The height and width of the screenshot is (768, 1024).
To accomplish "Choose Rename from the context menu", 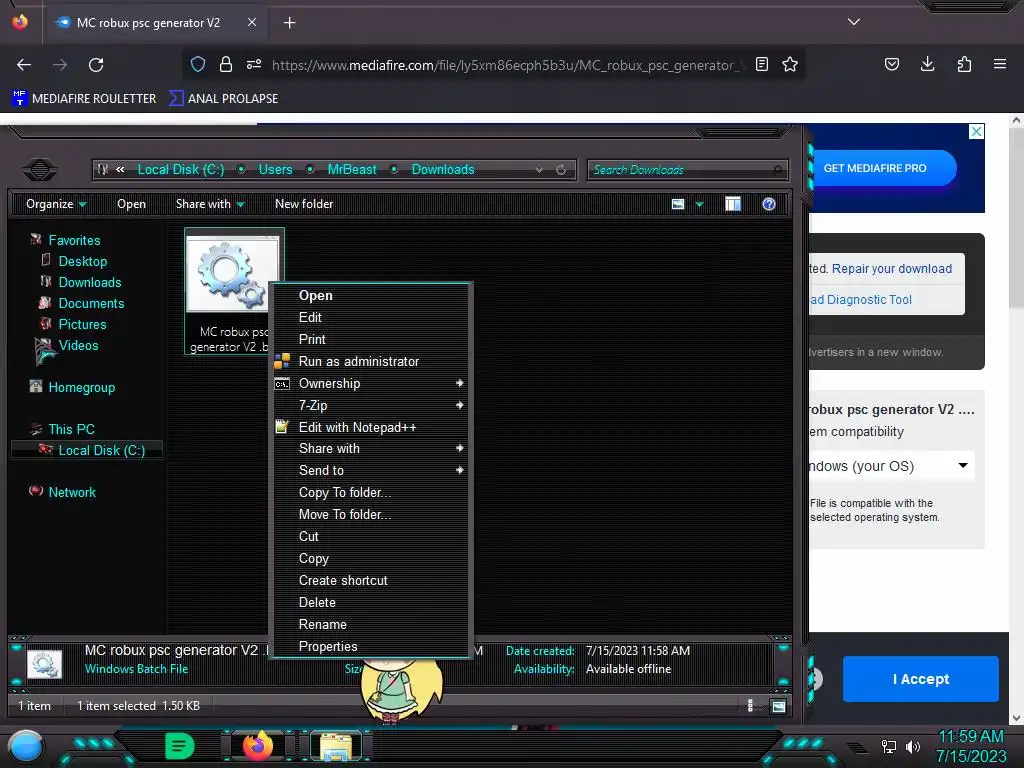I will pos(371,624).
